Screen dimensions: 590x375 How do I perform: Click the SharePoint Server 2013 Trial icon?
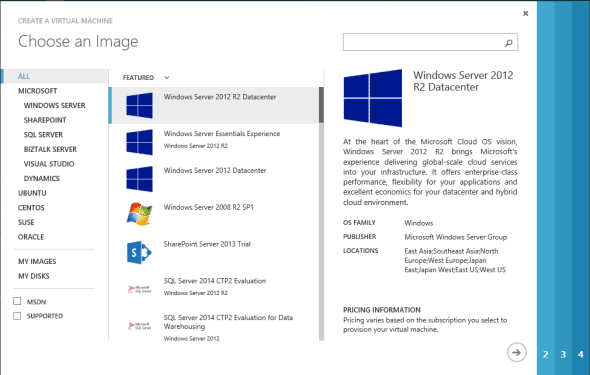pyautogui.click(x=139, y=252)
